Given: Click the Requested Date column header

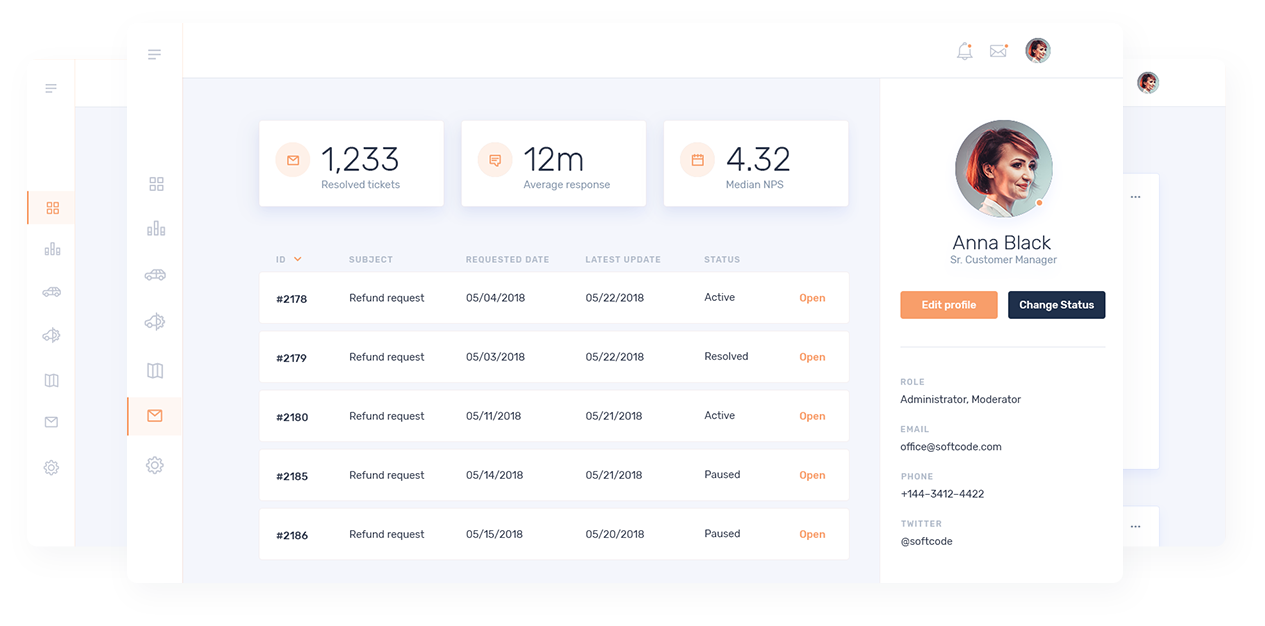Looking at the screenshot, I should pos(507,260).
